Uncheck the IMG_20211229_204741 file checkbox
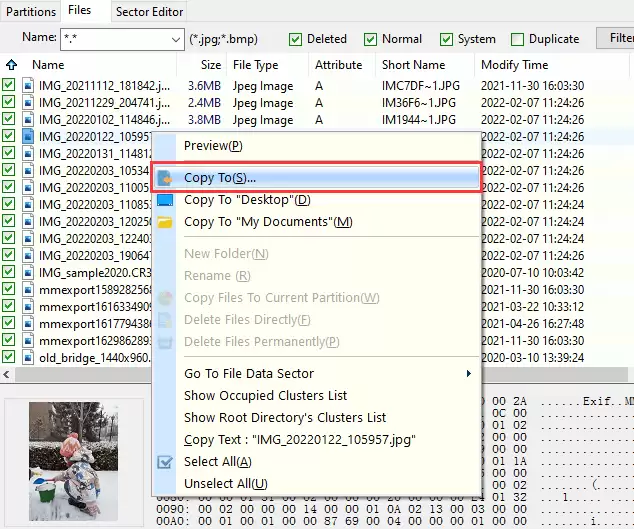Viewport: 634px width, 529px height. (x=9, y=102)
